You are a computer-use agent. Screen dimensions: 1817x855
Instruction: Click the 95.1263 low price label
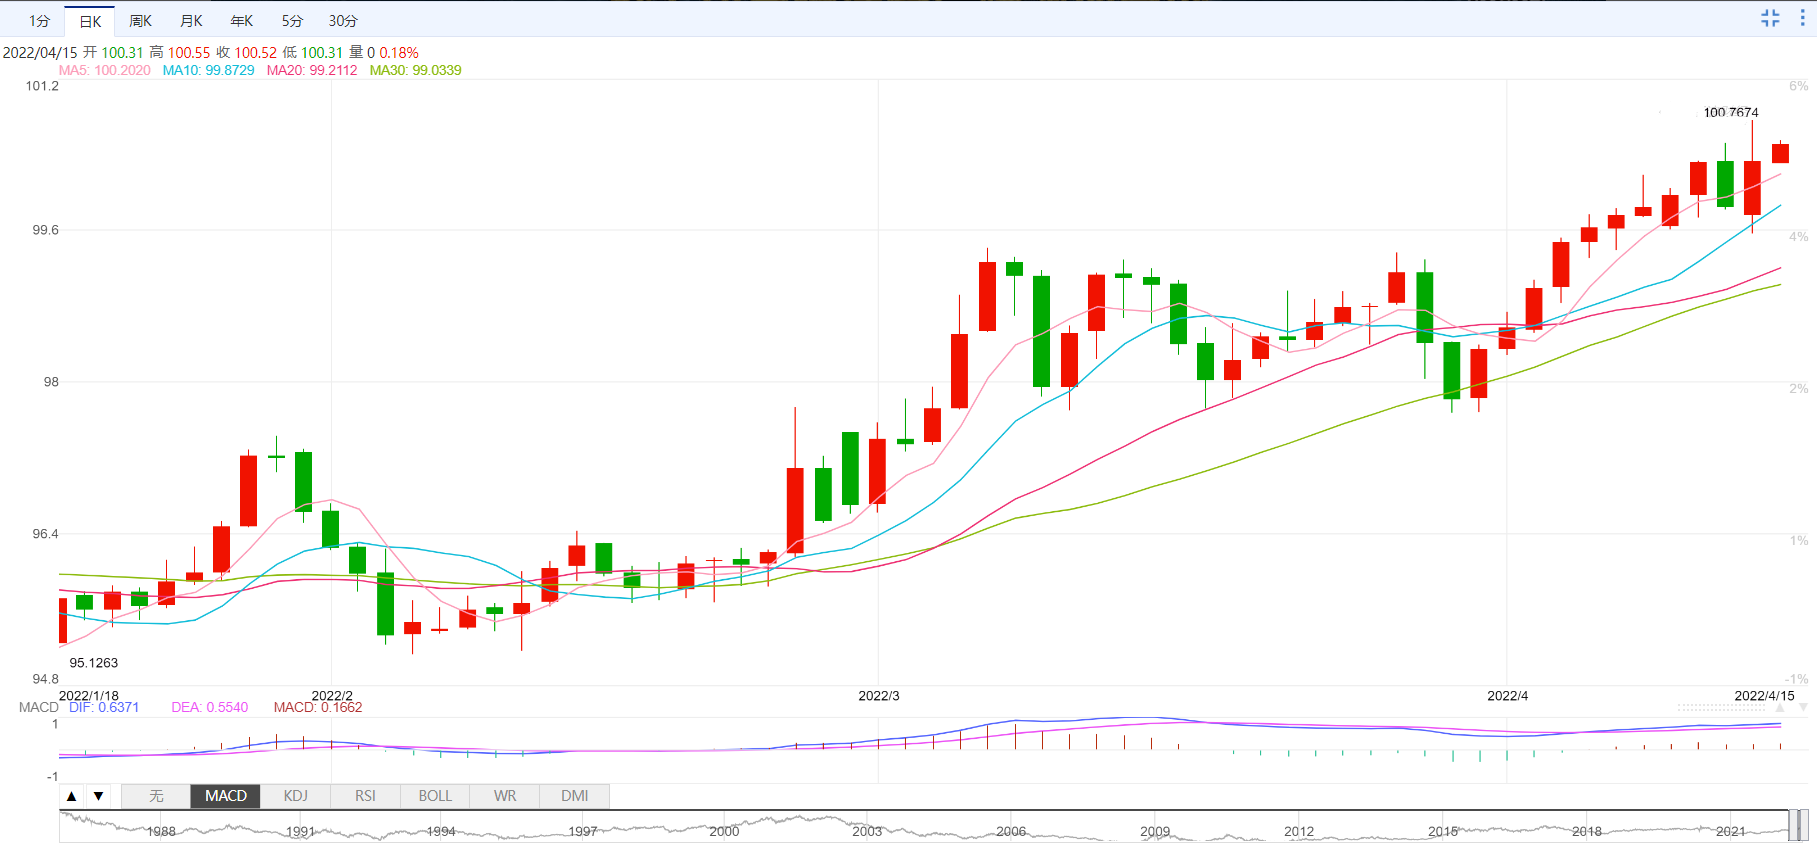[x=93, y=663]
